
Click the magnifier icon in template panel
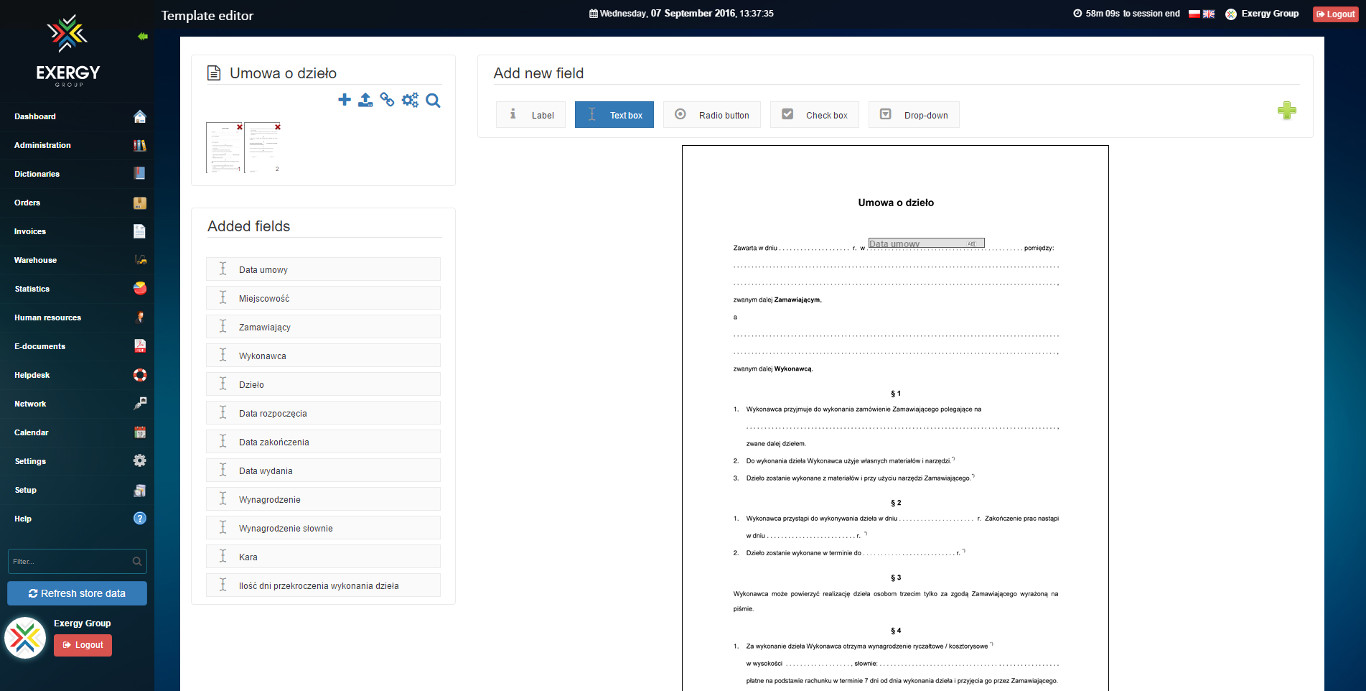(433, 100)
